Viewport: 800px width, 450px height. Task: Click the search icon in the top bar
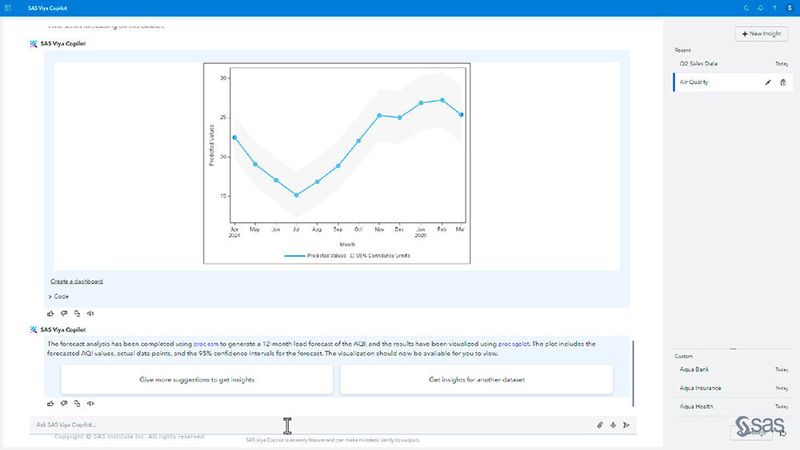[746, 8]
